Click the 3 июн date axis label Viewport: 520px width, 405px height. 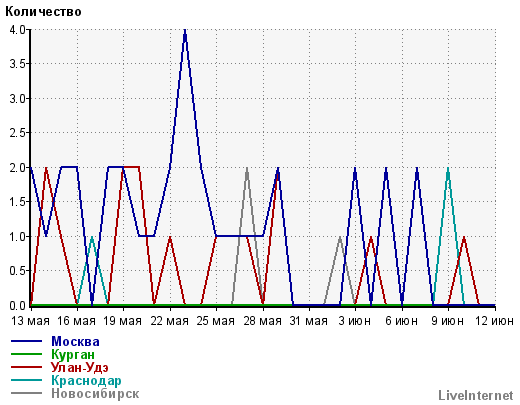[355, 321]
